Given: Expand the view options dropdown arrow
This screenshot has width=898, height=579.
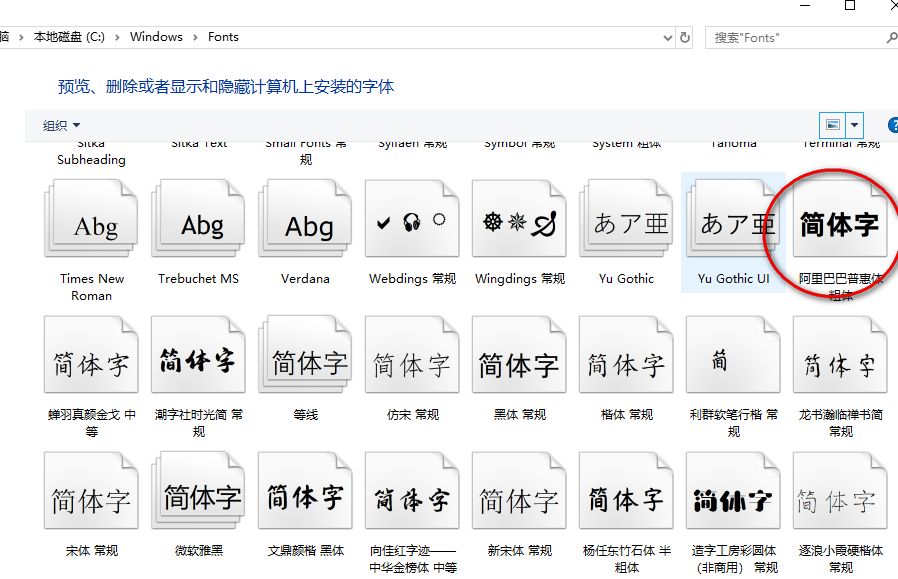Looking at the screenshot, I should [855, 125].
